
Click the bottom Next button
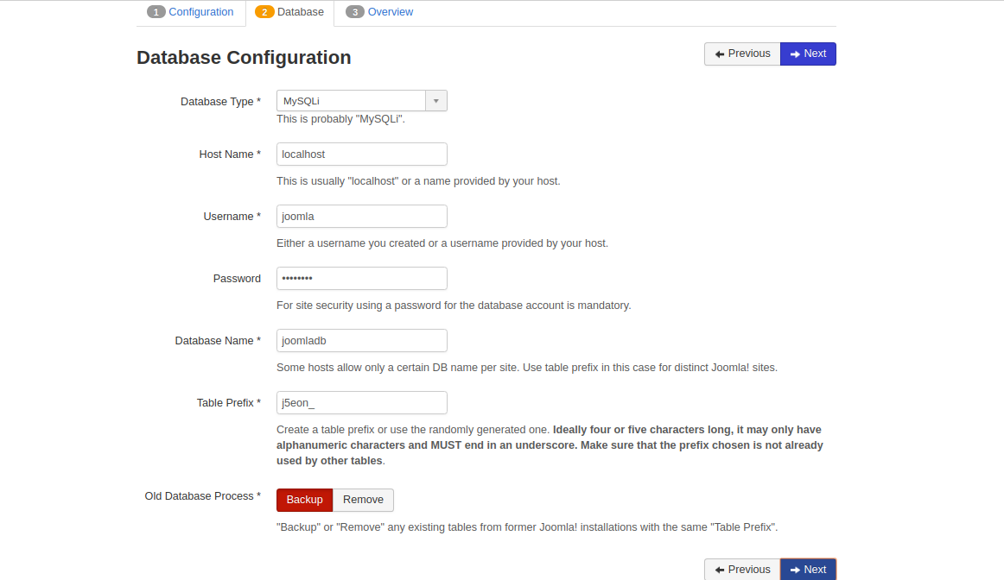tap(808, 569)
